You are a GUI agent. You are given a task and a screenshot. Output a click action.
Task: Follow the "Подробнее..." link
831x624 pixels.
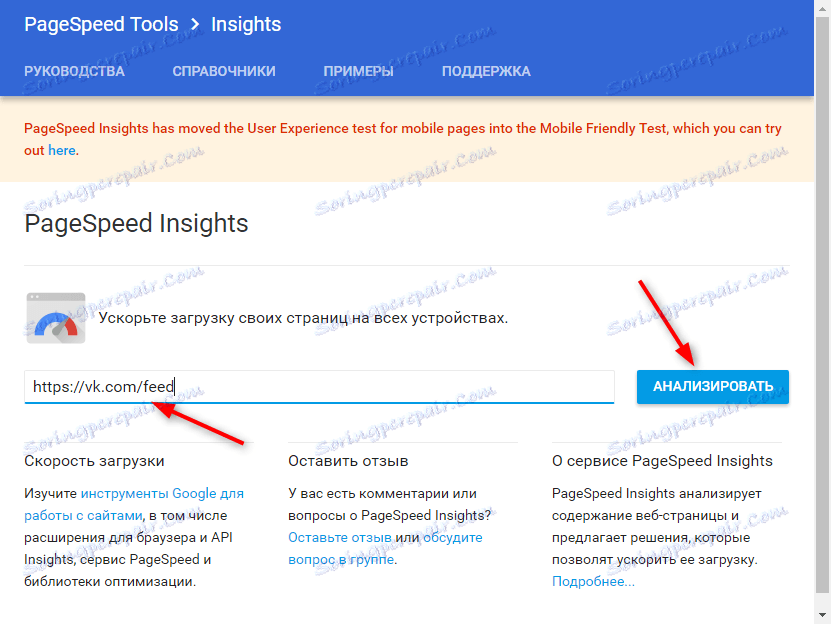click(593, 581)
